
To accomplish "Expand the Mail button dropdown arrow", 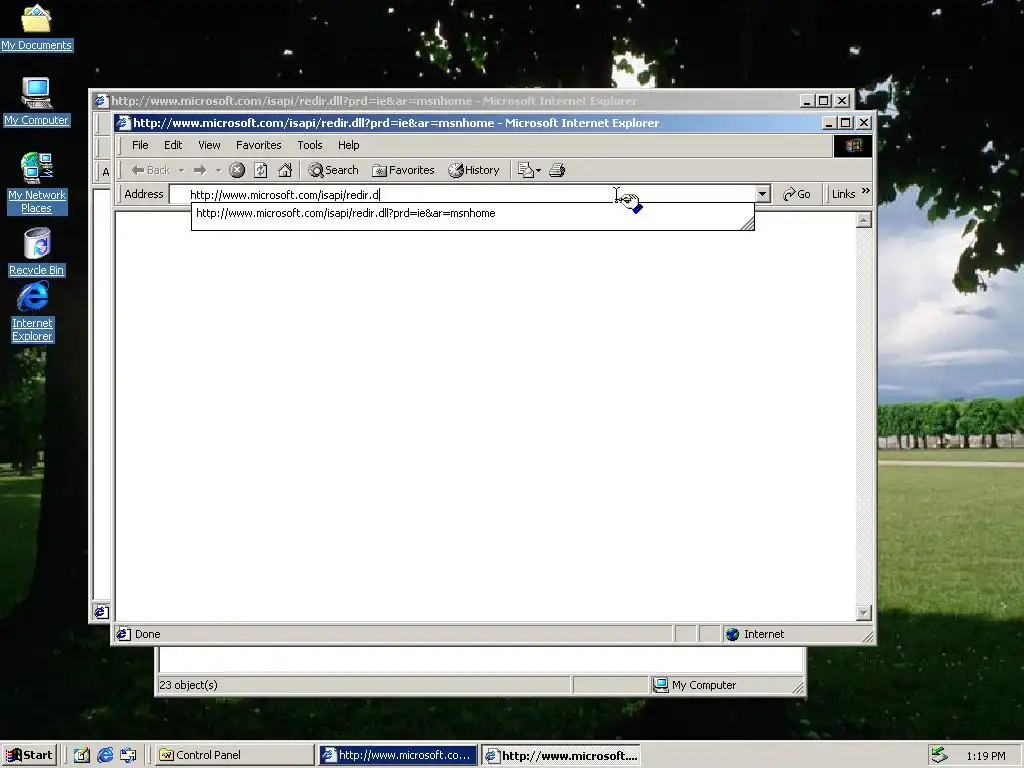I will click(539, 170).
